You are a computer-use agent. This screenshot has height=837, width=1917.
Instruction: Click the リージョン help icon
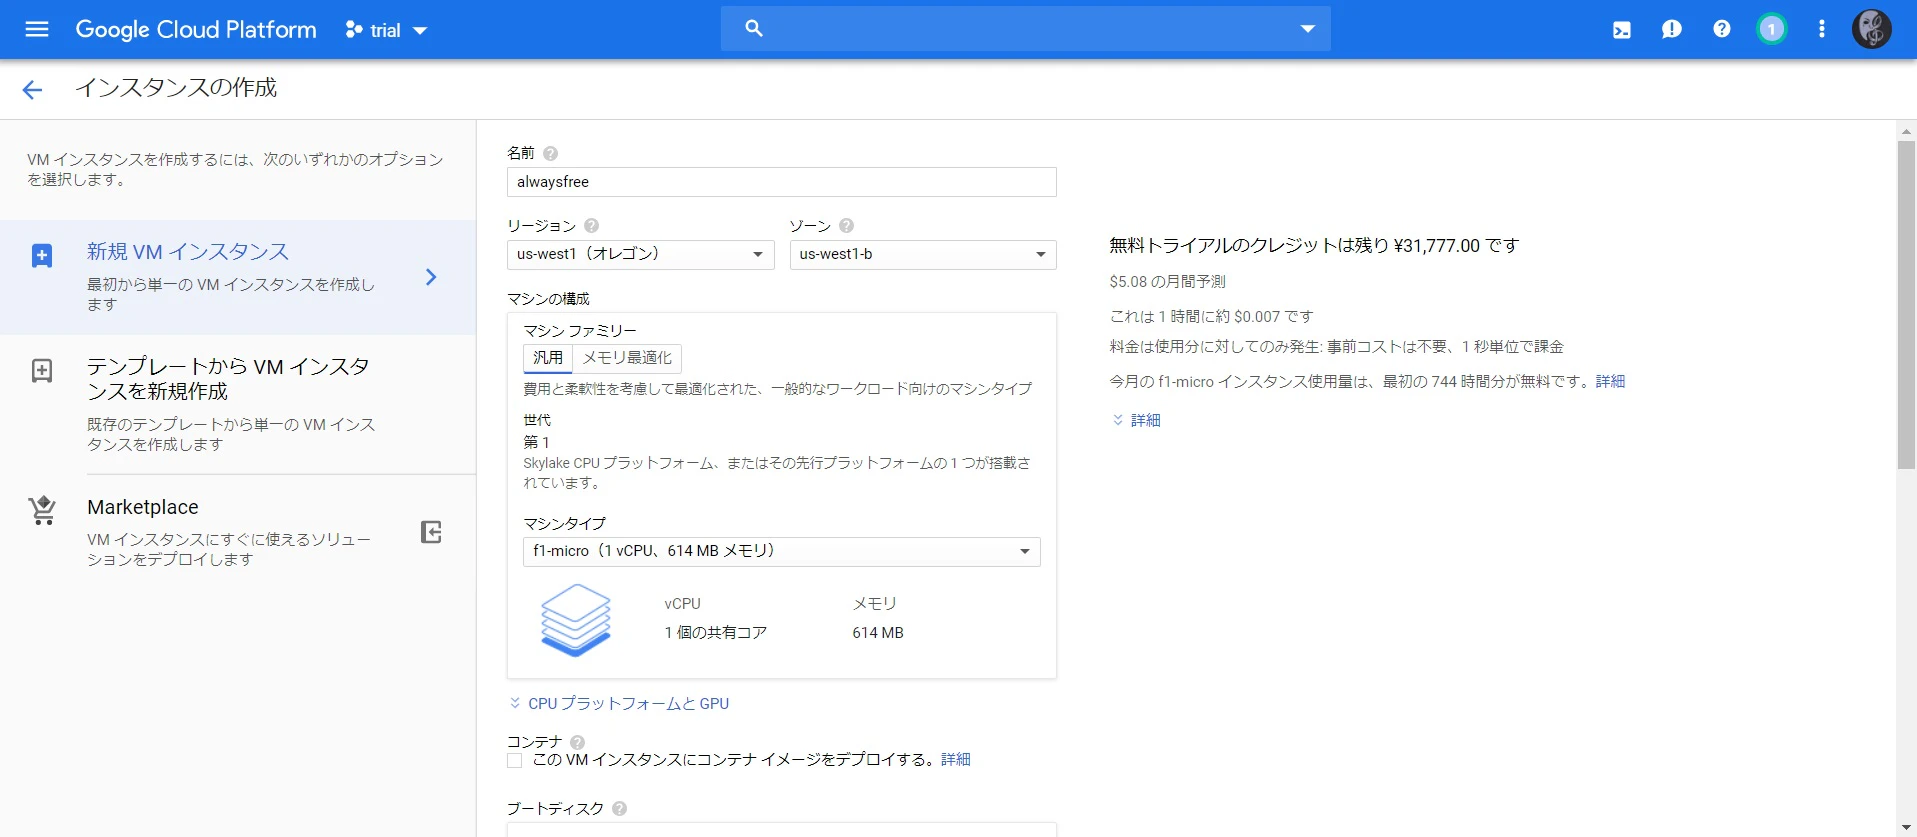(x=591, y=226)
